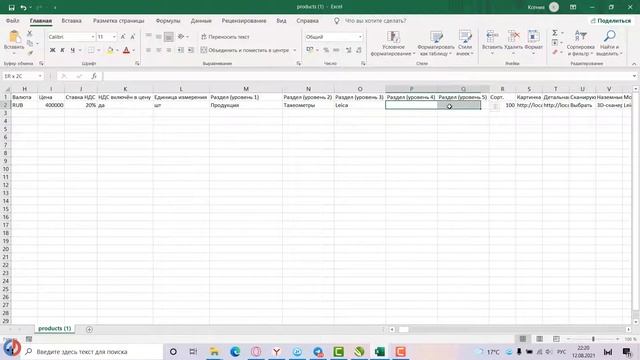This screenshot has width=640, height=360.
Task: Open File Explorer from taskbar
Action: coord(214,351)
